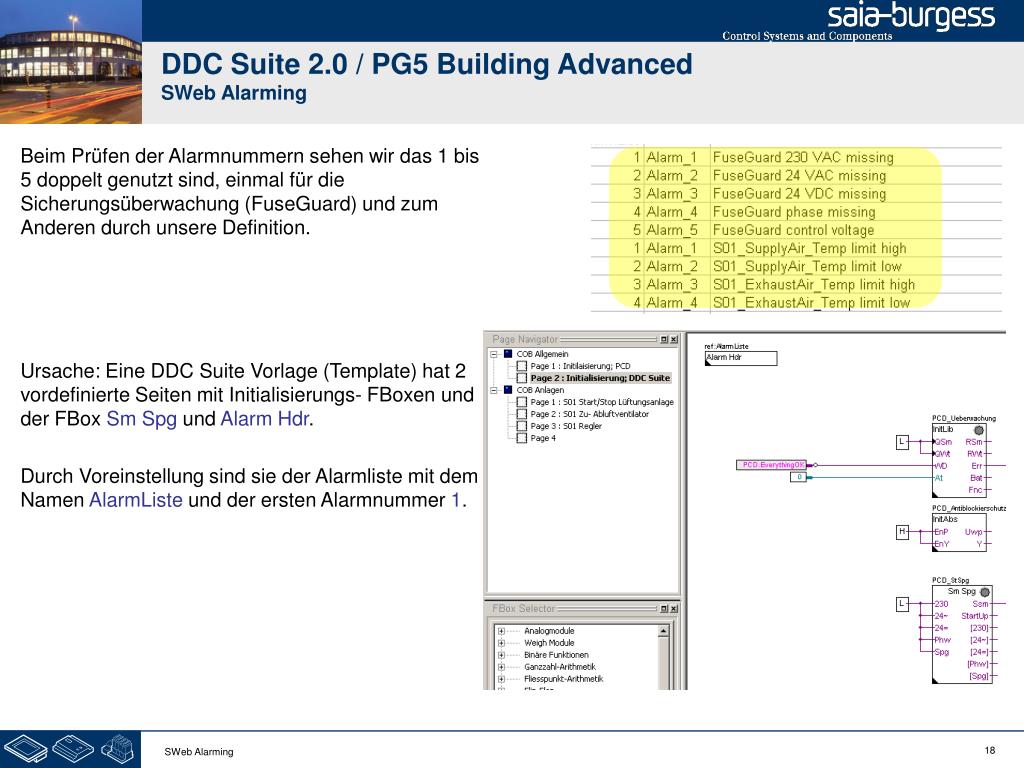Click the PCD_Ueberwachung FBox name
The image size is (1024, 768).
963,419
